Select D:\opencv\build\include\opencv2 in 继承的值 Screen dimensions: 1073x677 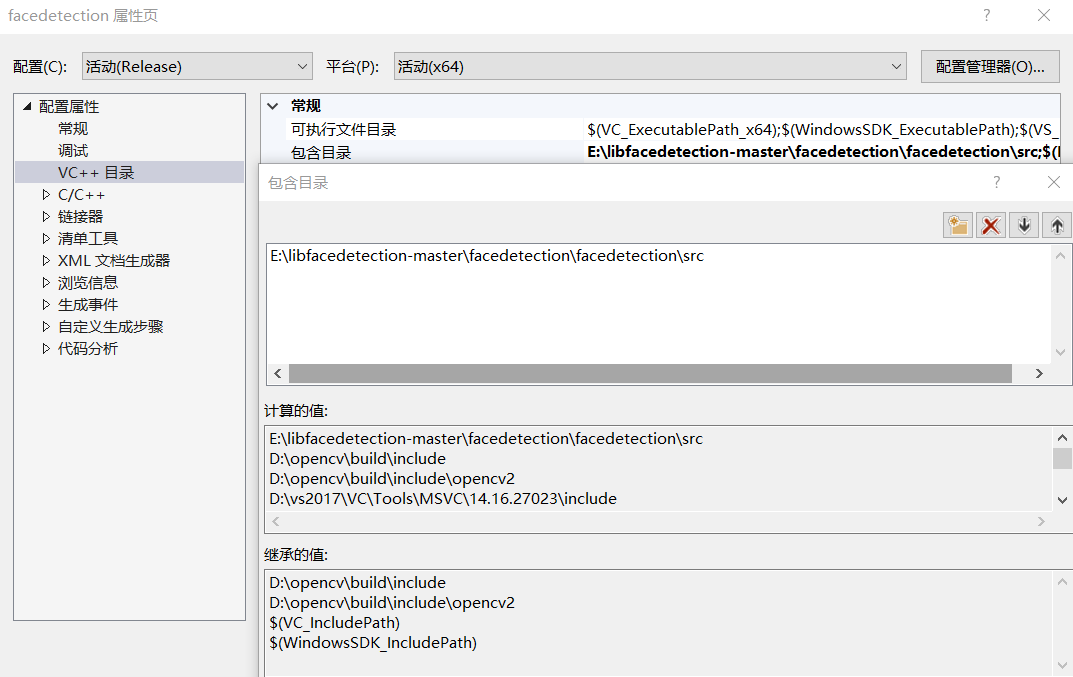pyautogui.click(x=392, y=602)
